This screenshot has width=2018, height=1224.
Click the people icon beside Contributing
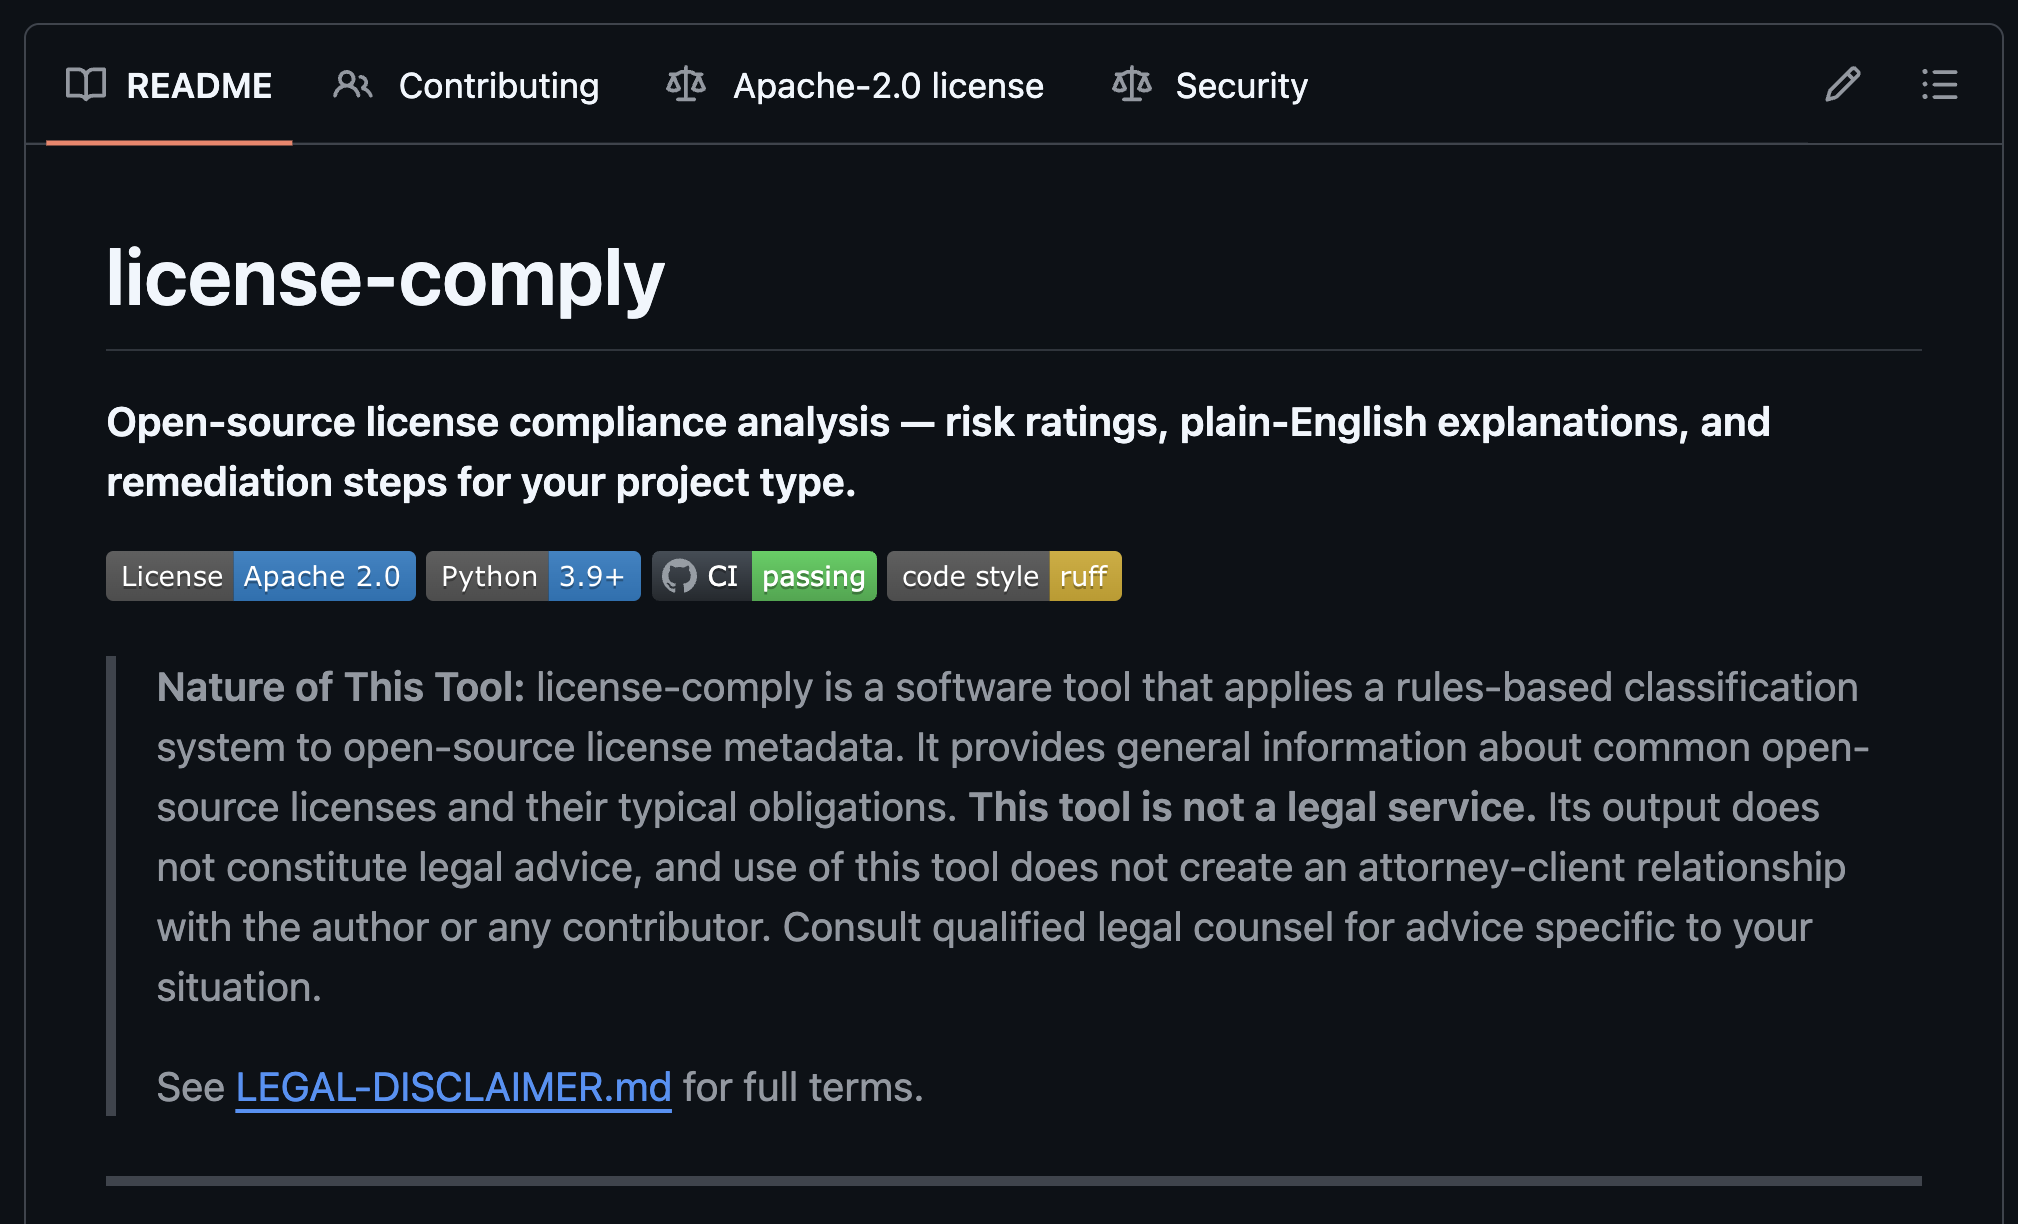[x=352, y=85]
